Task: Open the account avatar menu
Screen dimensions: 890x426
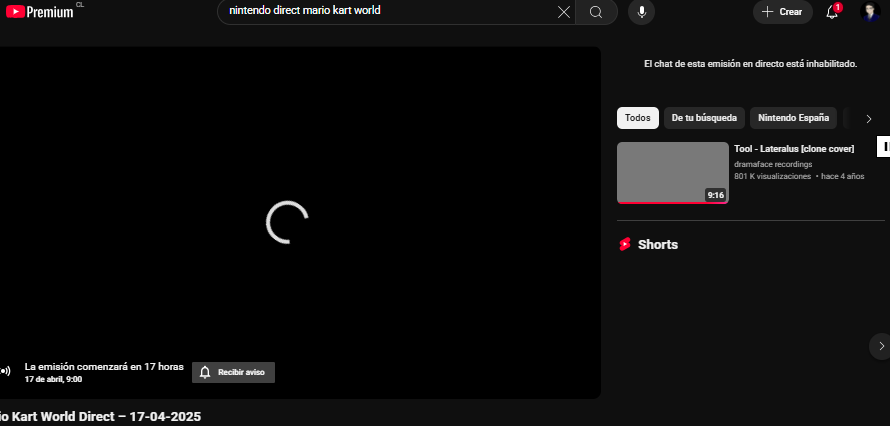Action: pos(870,11)
